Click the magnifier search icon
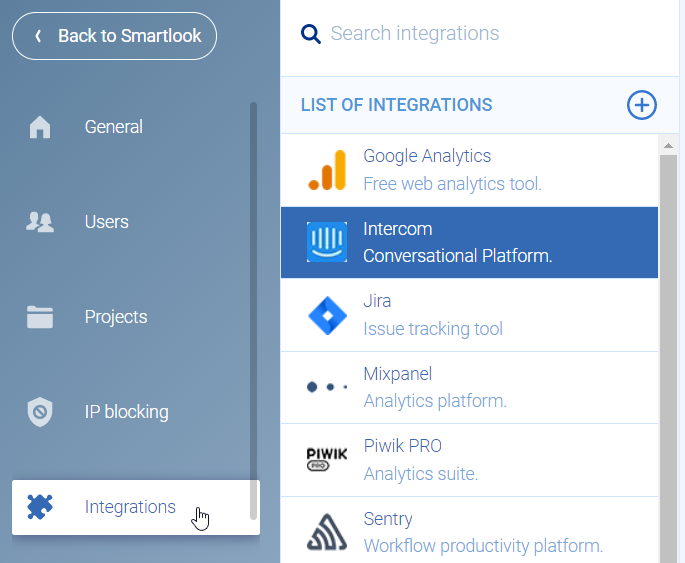 [311, 34]
